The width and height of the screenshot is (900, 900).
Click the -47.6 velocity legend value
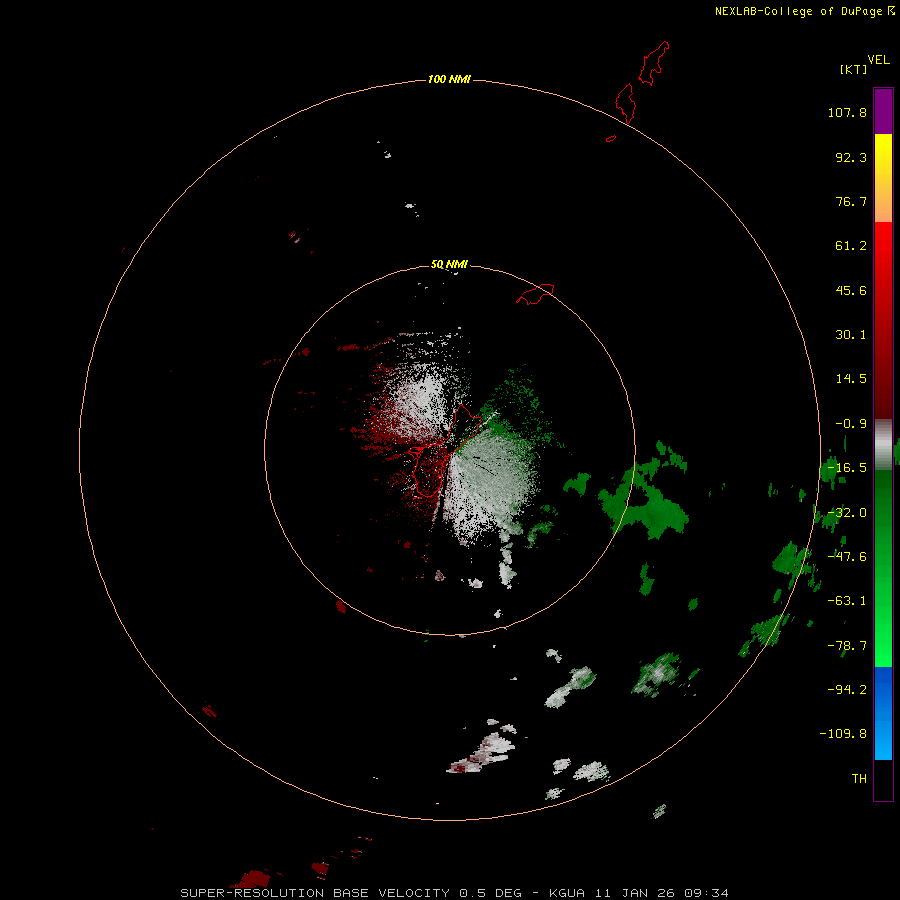tap(847, 557)
